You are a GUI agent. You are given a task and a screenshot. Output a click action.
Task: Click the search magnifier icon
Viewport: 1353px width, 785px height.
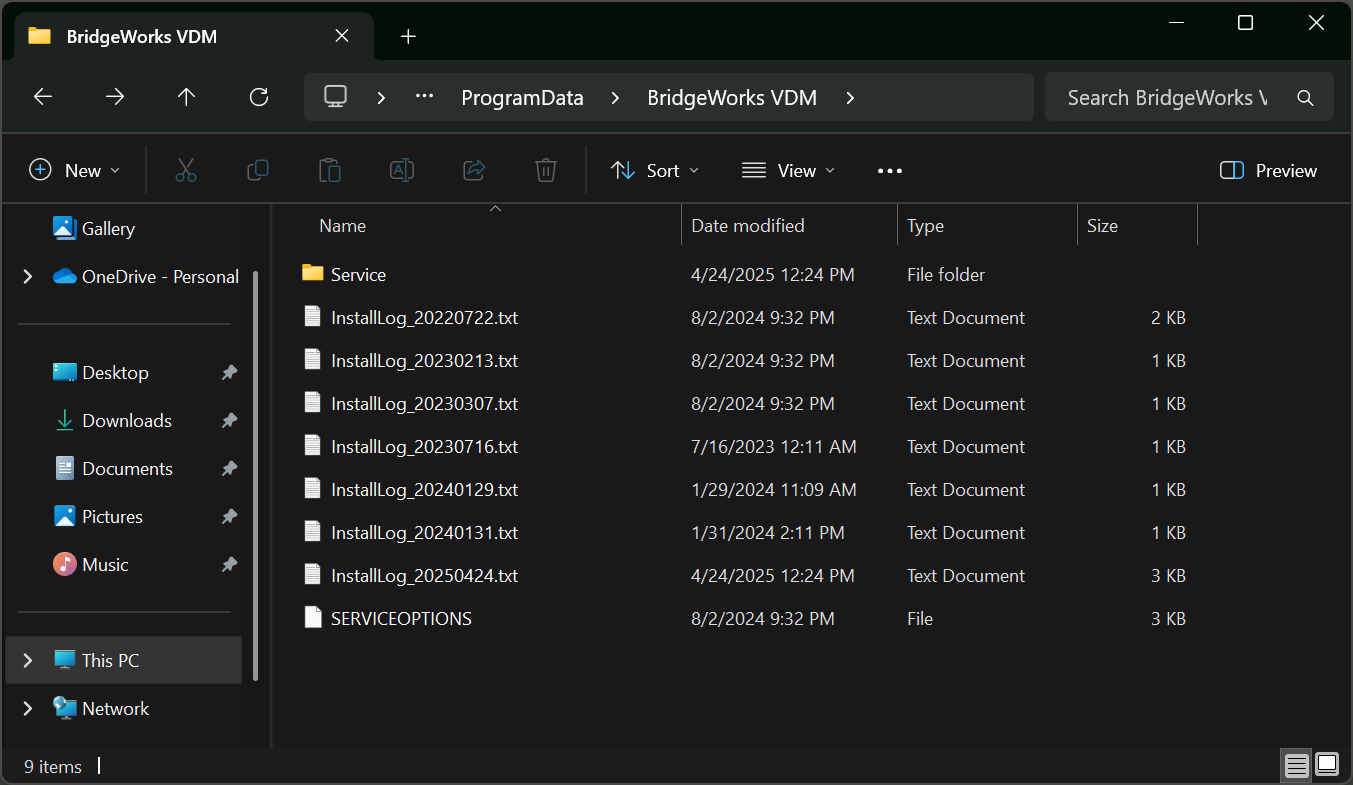coord(1305,98)
